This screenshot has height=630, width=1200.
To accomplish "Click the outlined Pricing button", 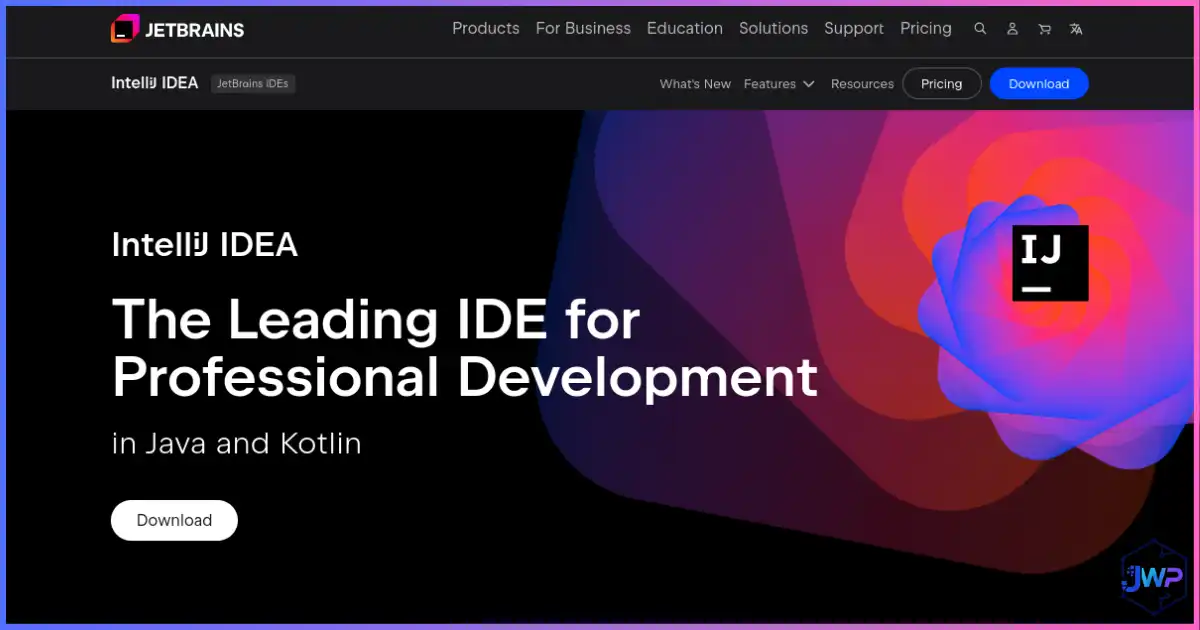I will tap(941, 84).
